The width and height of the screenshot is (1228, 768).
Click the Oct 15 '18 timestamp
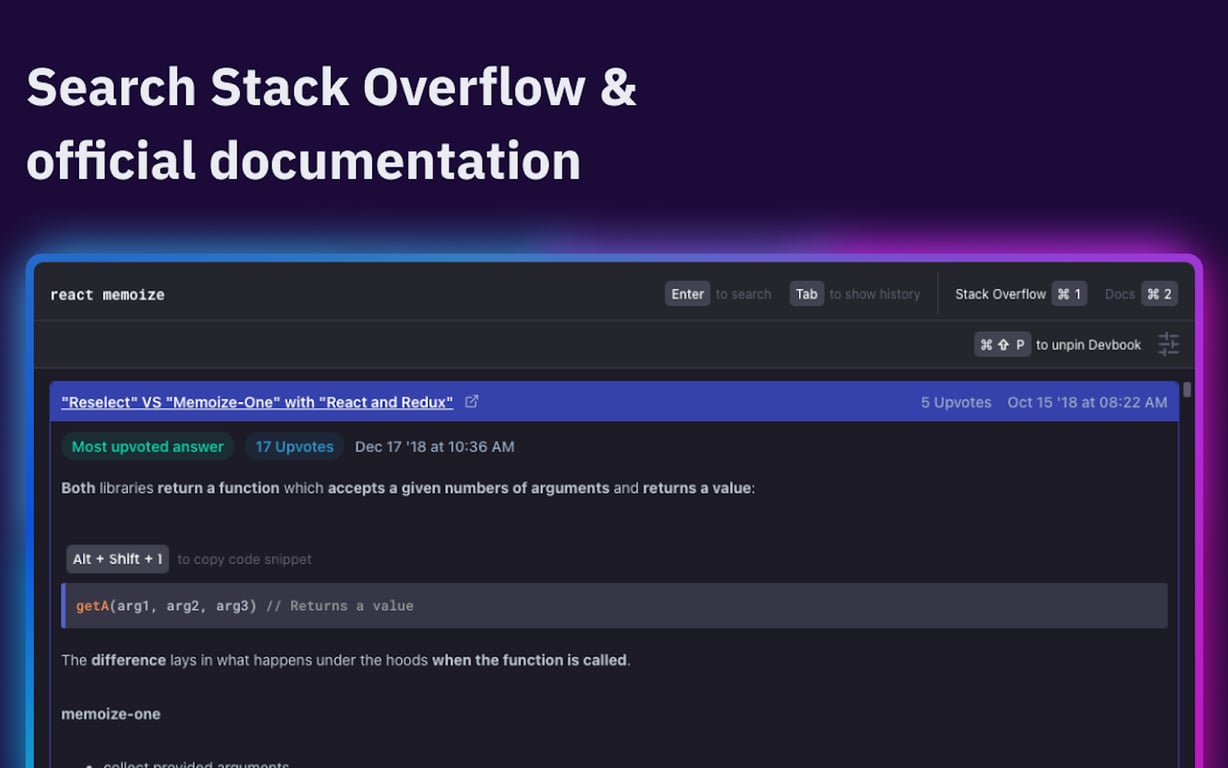(1087, 402)
